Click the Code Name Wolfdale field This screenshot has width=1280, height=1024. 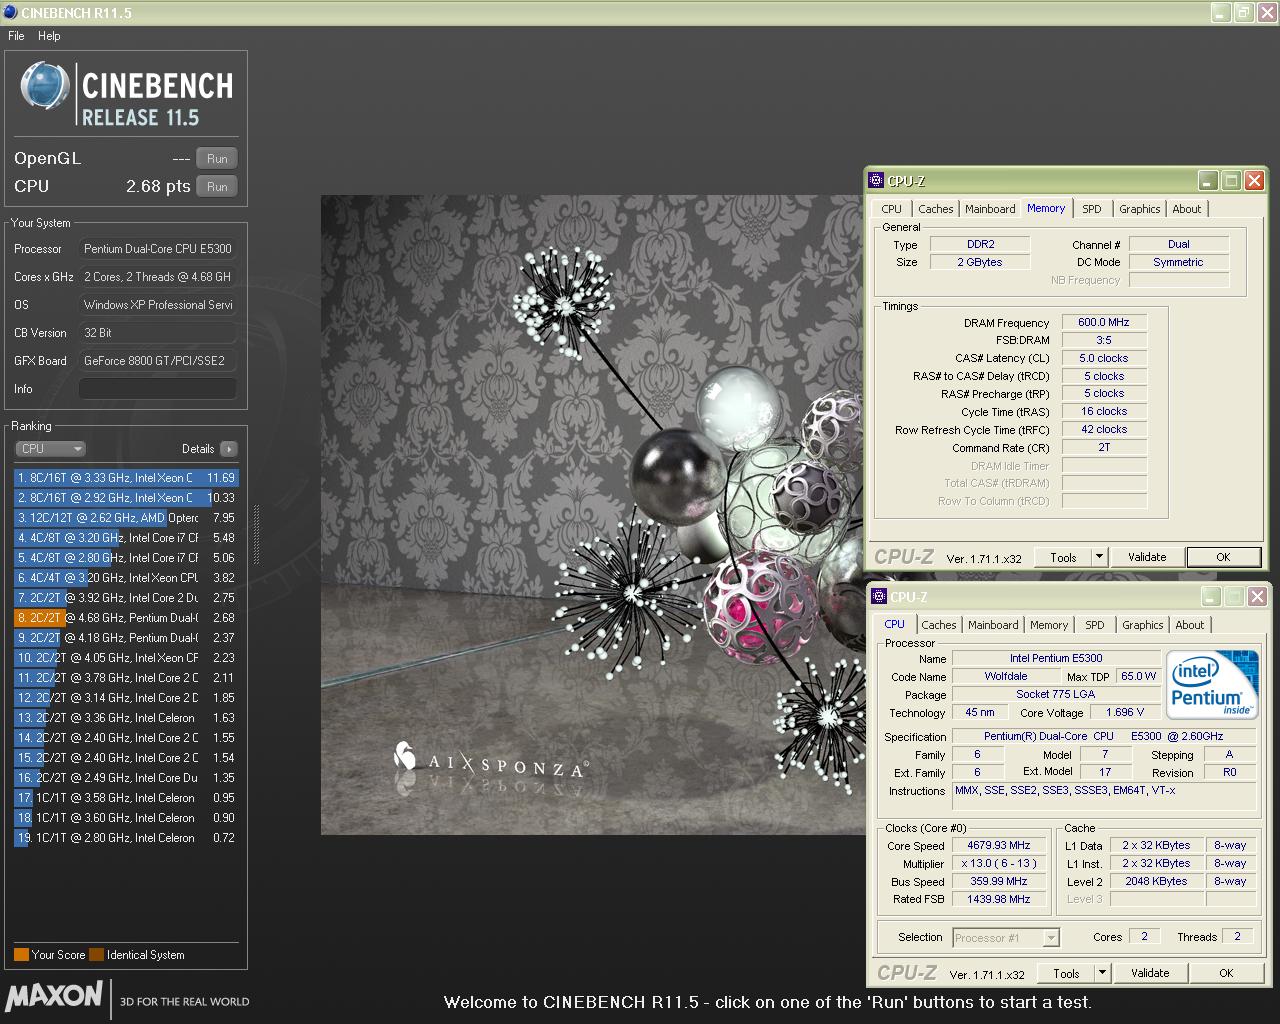pyautogui.click(x=1006, y=676)
